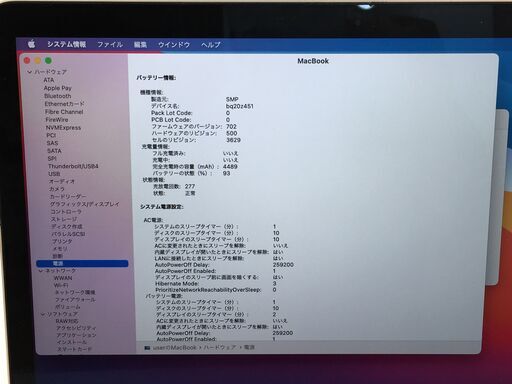
Task: Open the ウインドウ menu
Action: point(174,44)
